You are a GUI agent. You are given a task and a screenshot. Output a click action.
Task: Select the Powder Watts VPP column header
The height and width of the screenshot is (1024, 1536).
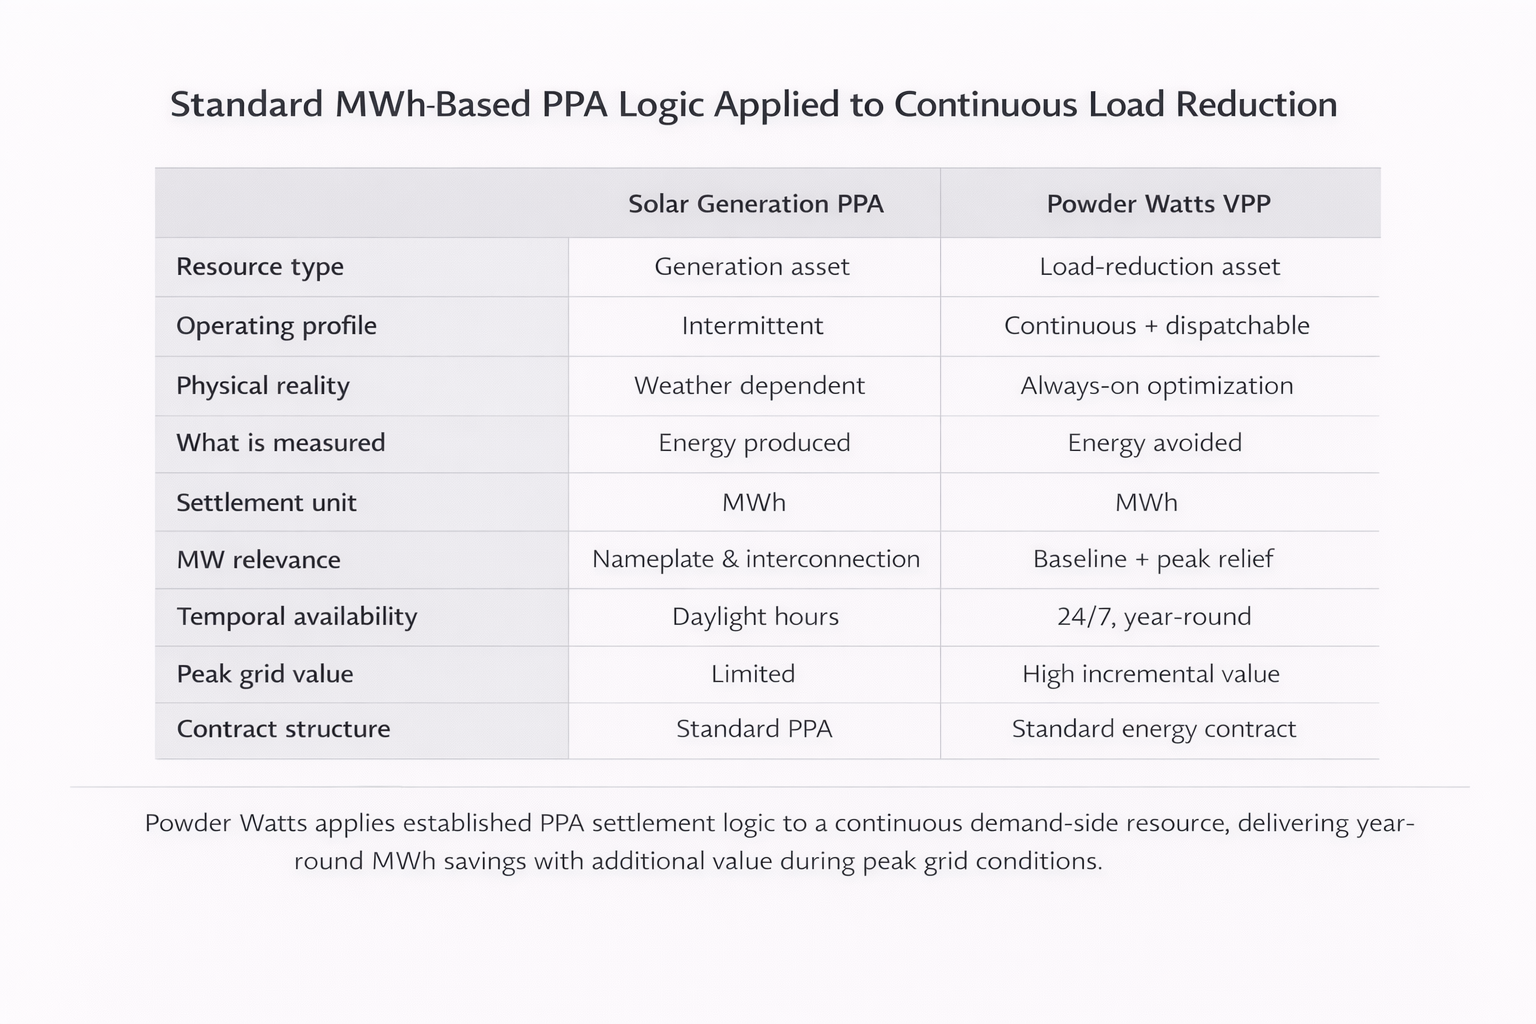click(x=1158, y=204)
